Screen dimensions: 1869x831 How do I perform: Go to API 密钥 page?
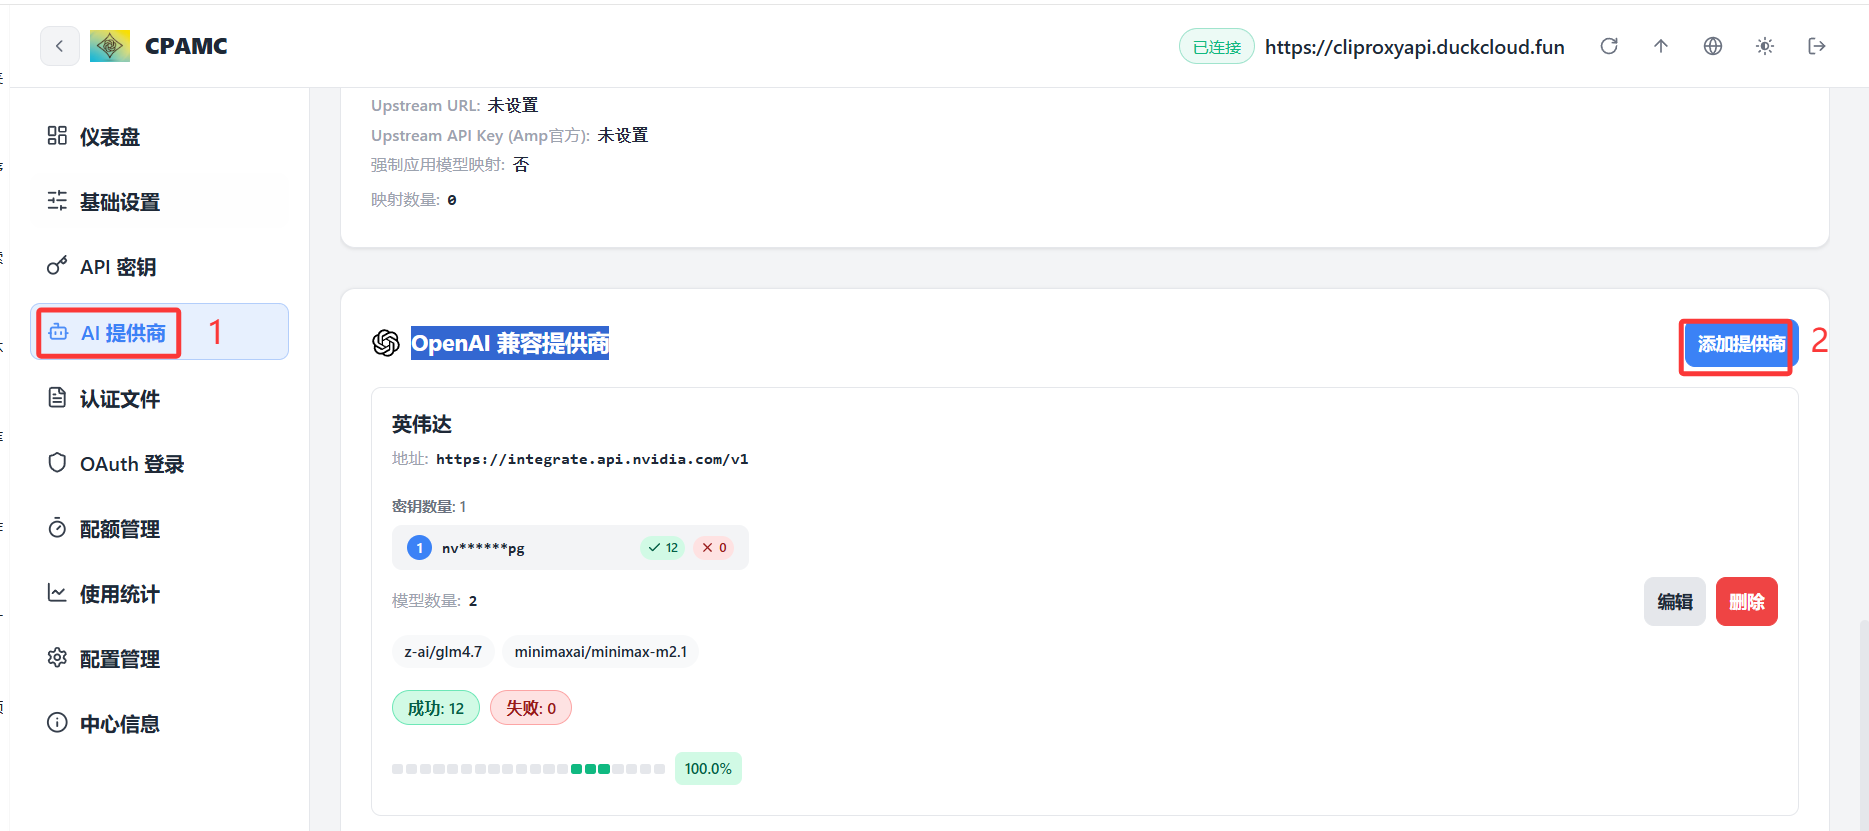coord(160,267)
